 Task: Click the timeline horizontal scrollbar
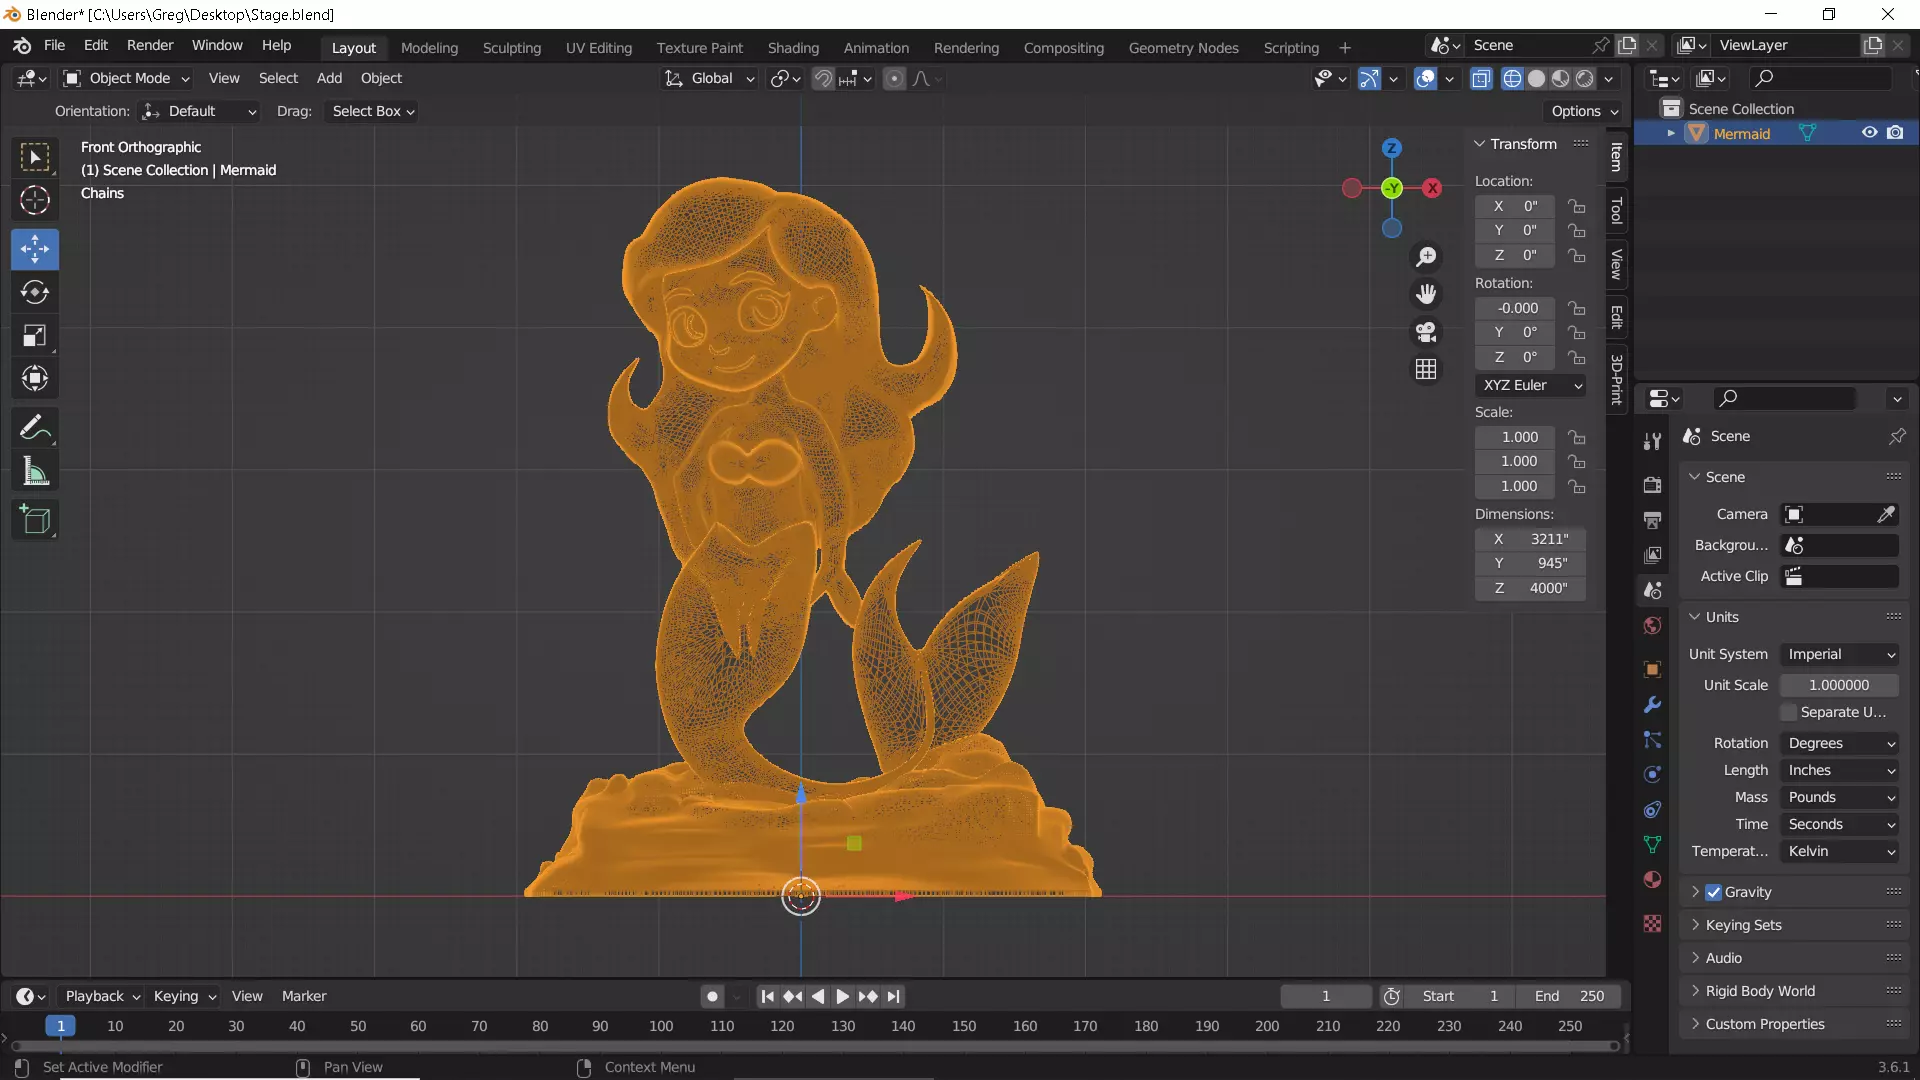tap(815, 1046)
